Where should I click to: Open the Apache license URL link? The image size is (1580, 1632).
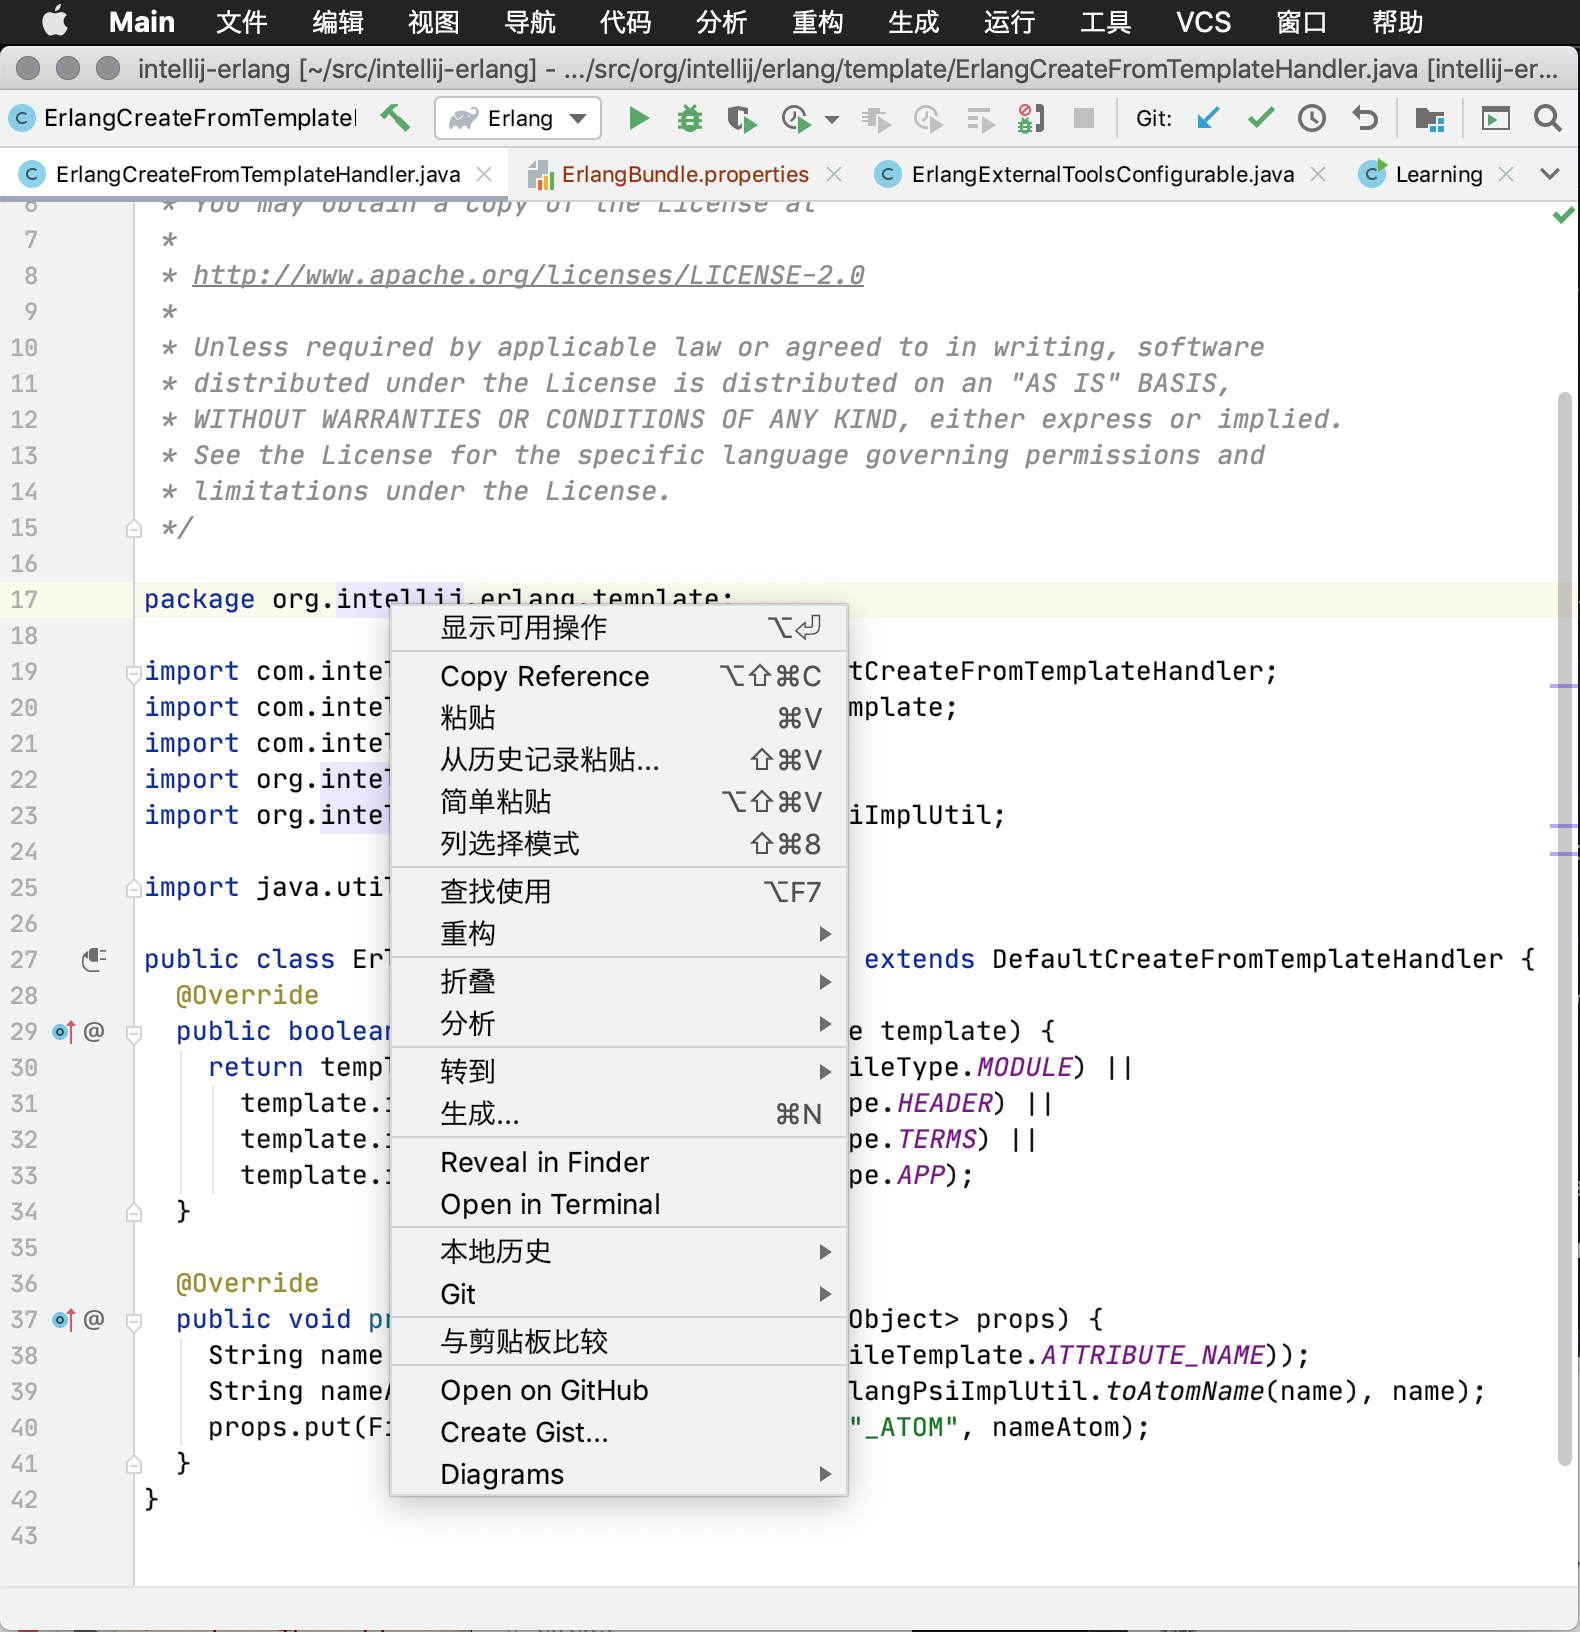coord(528,275)
